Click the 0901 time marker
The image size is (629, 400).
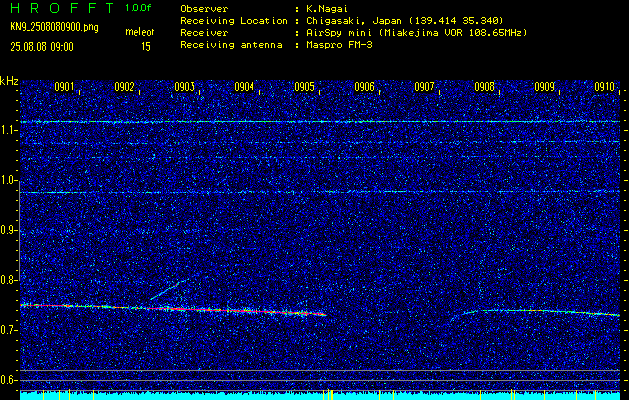64,87
